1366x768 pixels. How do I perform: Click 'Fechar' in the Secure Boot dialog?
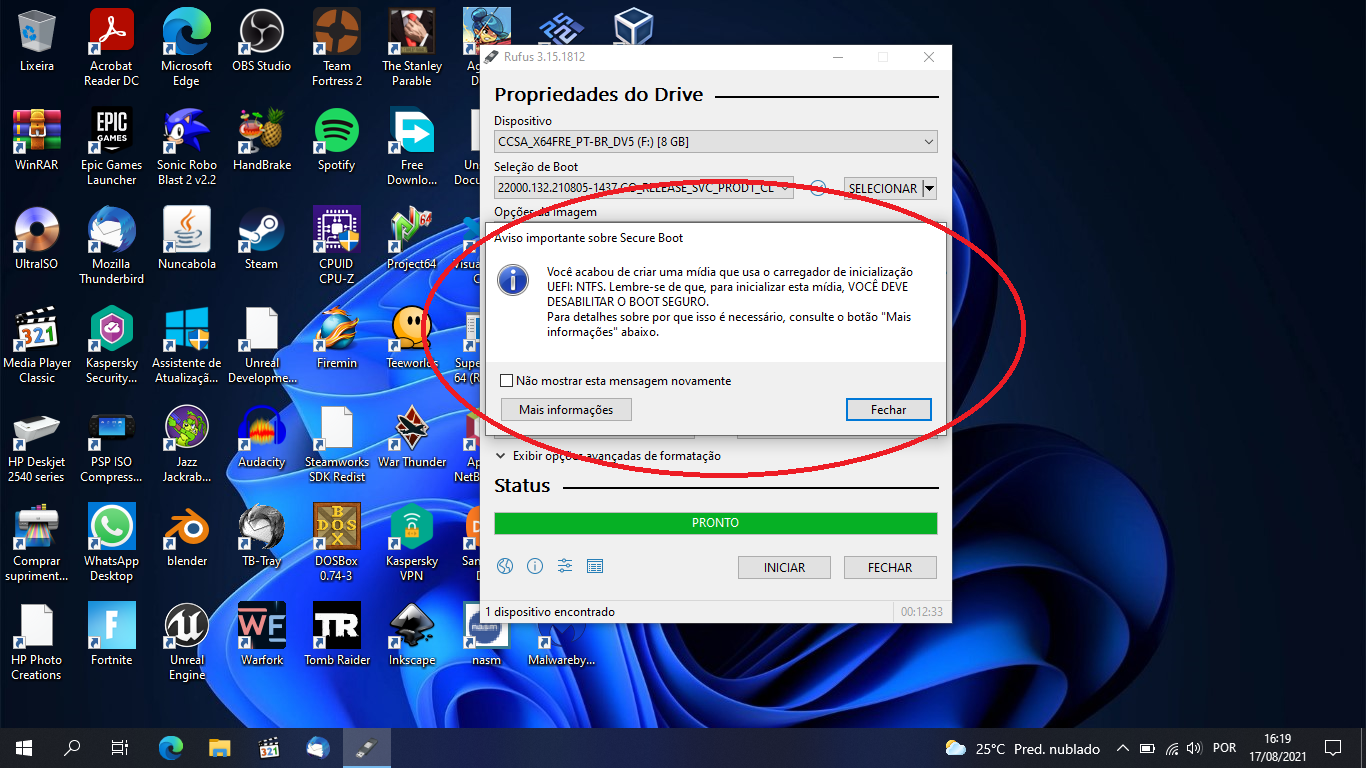[888, 409]
